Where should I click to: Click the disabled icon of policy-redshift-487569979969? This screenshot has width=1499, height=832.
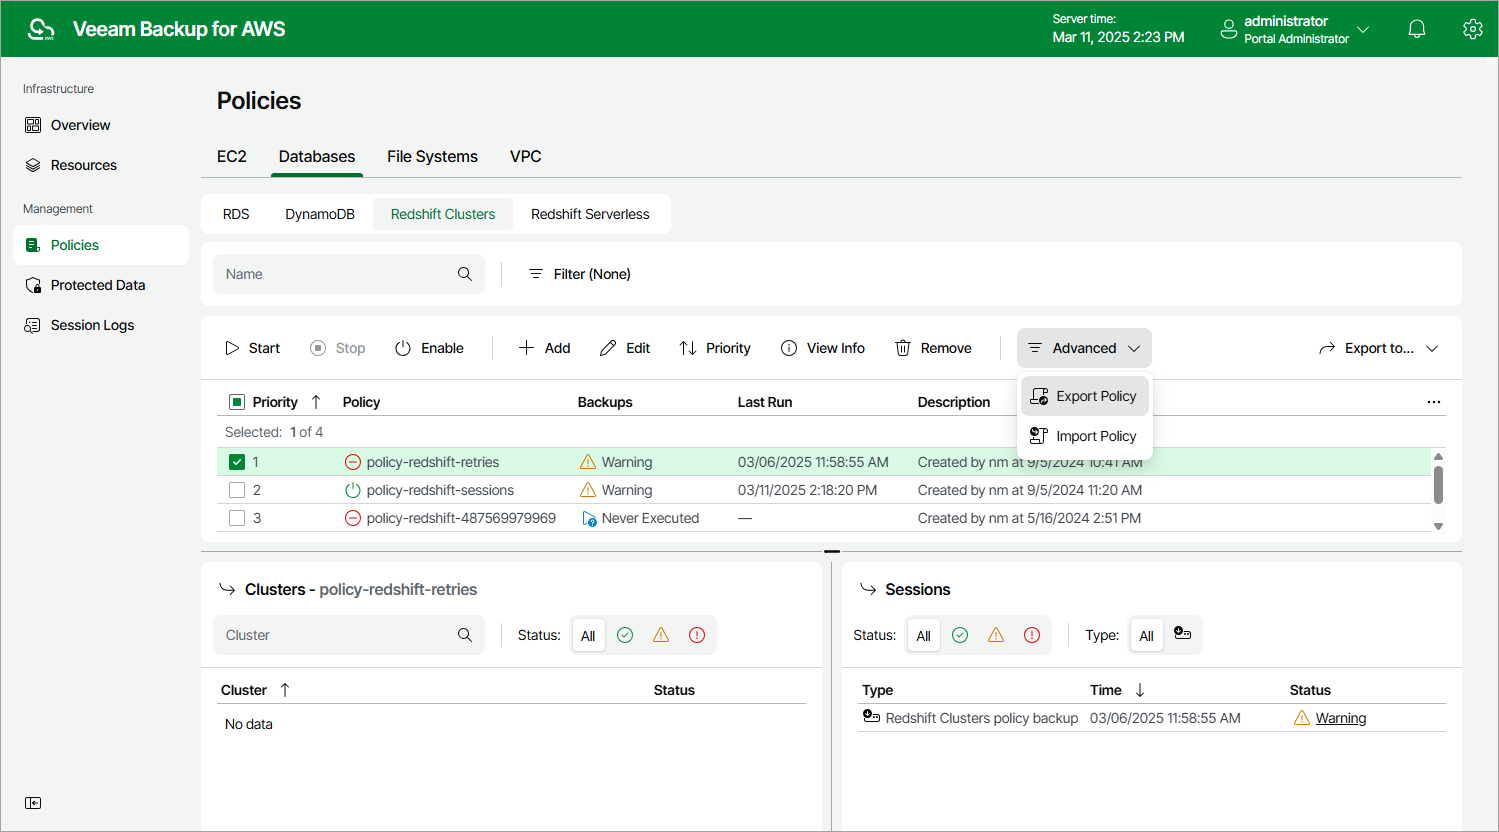point(353,518)
